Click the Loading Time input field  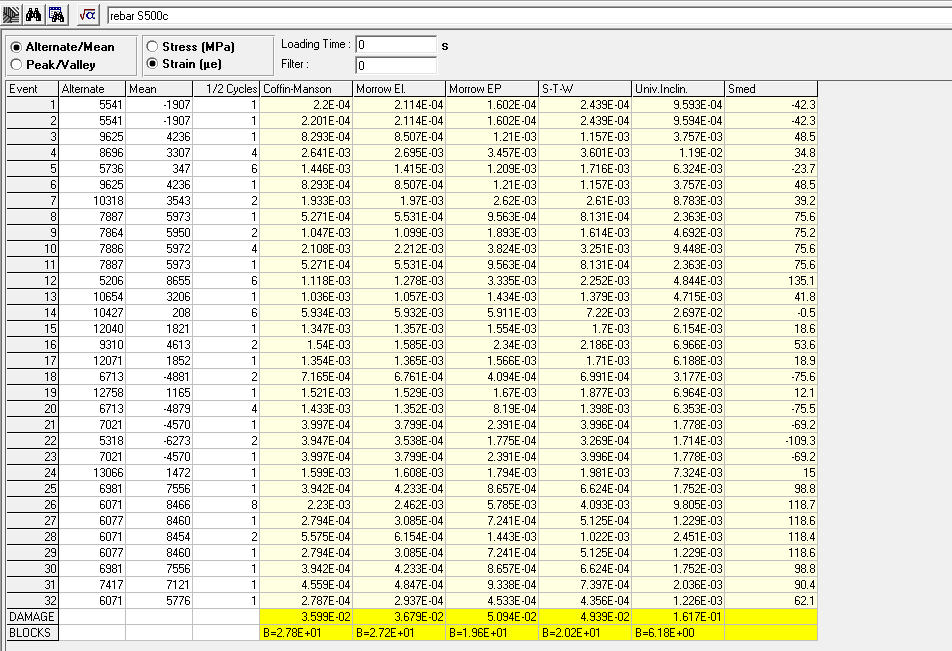tap(396, 45)
